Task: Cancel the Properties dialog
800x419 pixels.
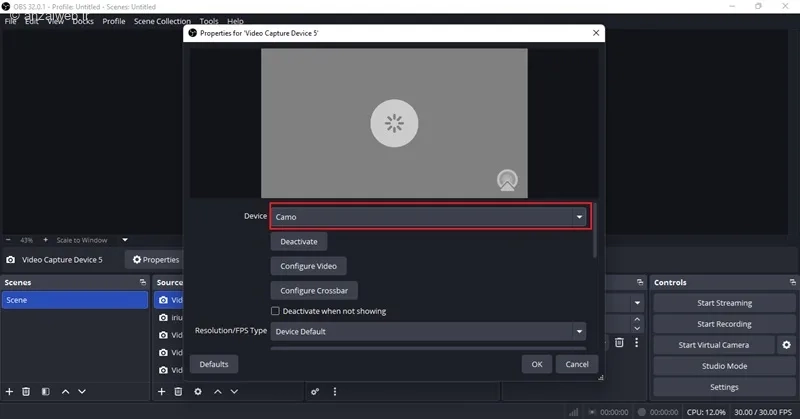Action: 577,364
